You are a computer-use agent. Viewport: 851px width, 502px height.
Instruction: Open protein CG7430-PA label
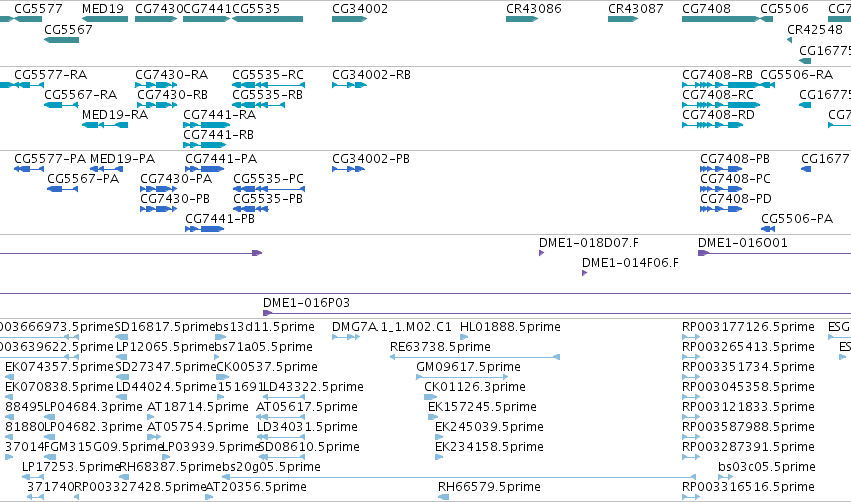point(176,179)
